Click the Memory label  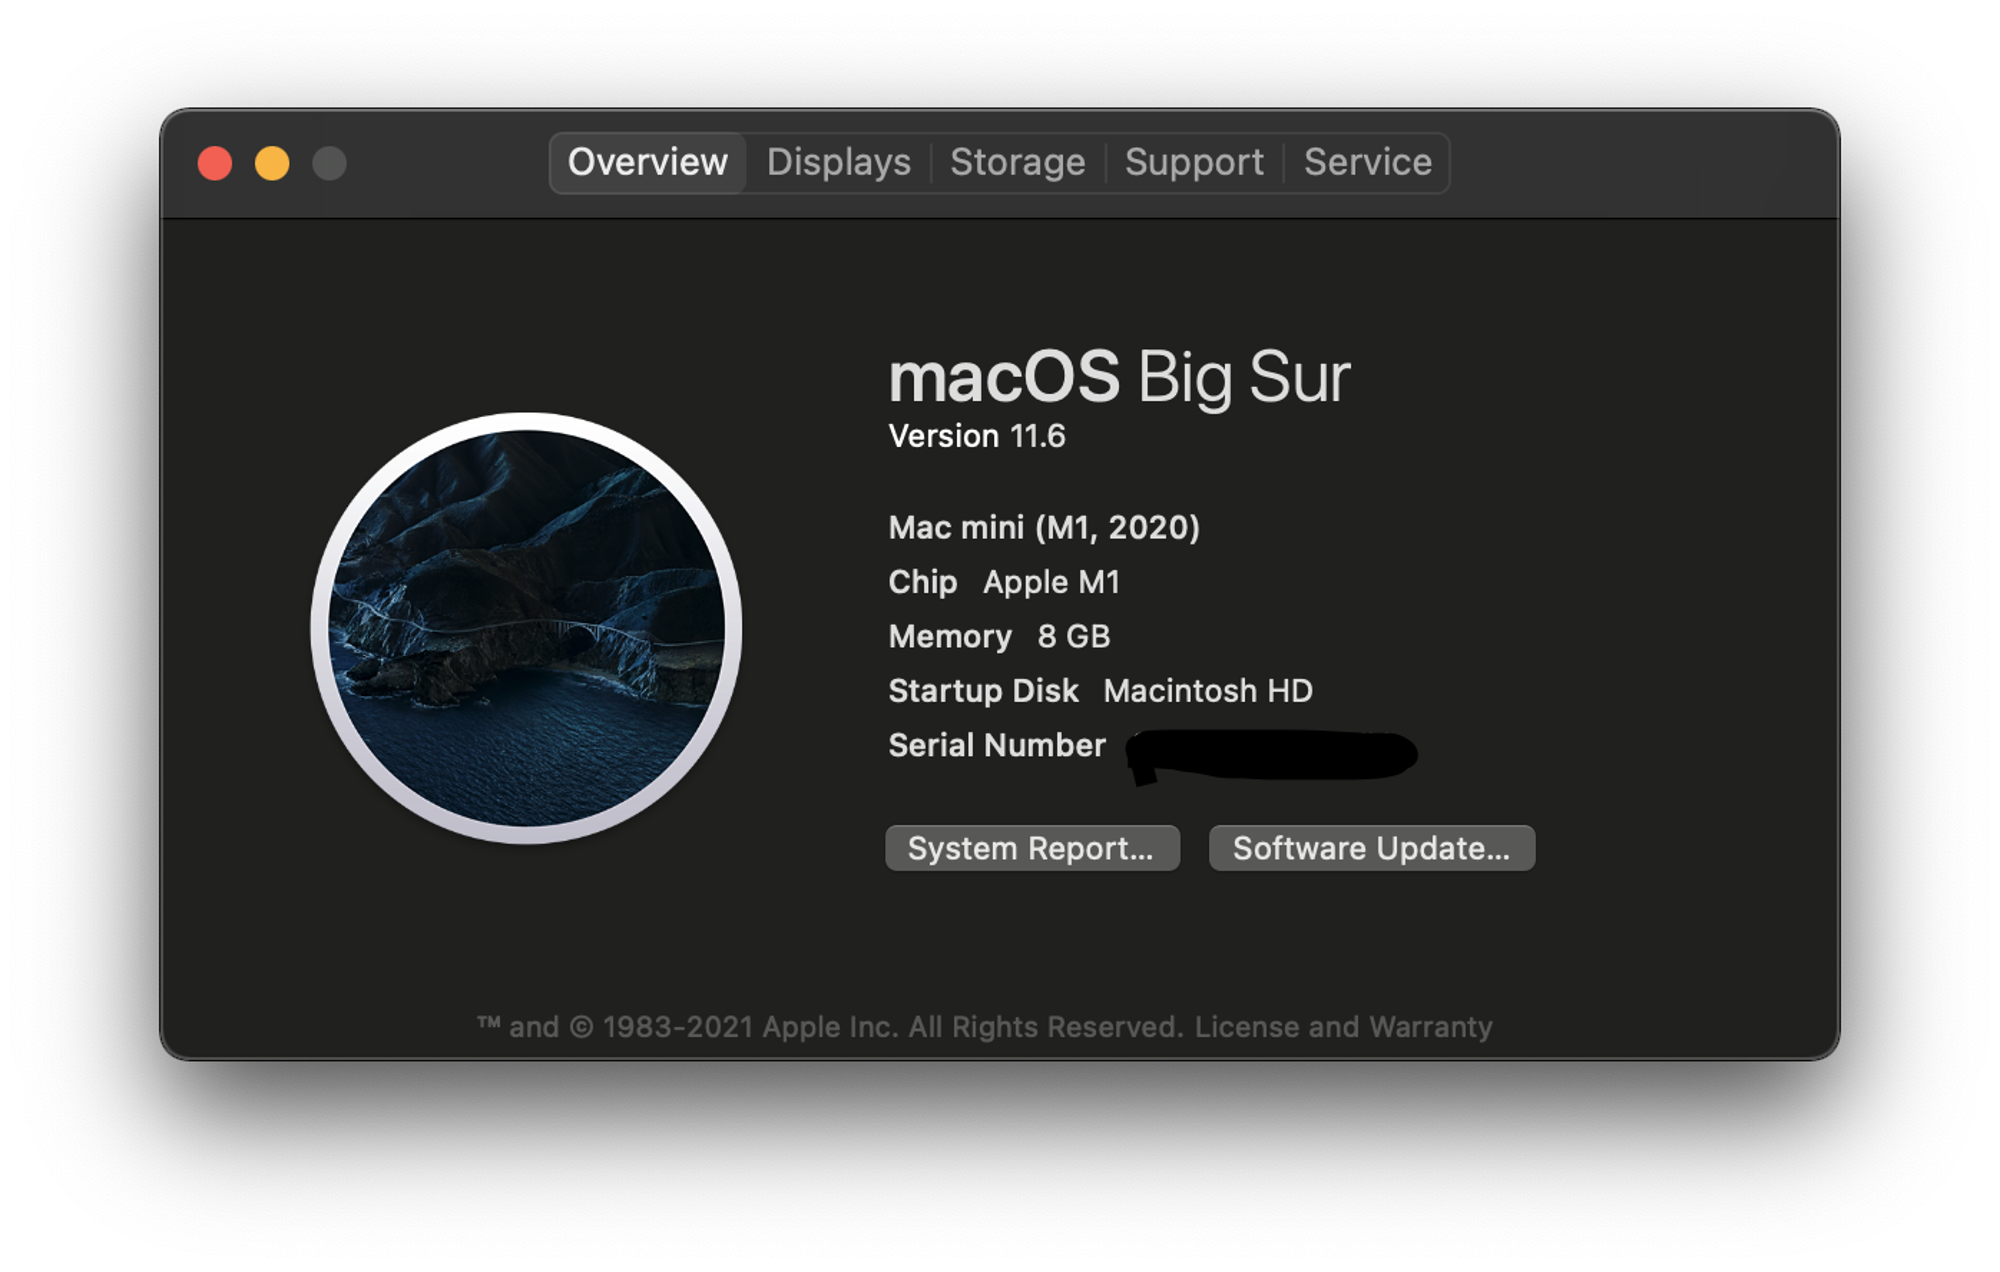(950, 636)
